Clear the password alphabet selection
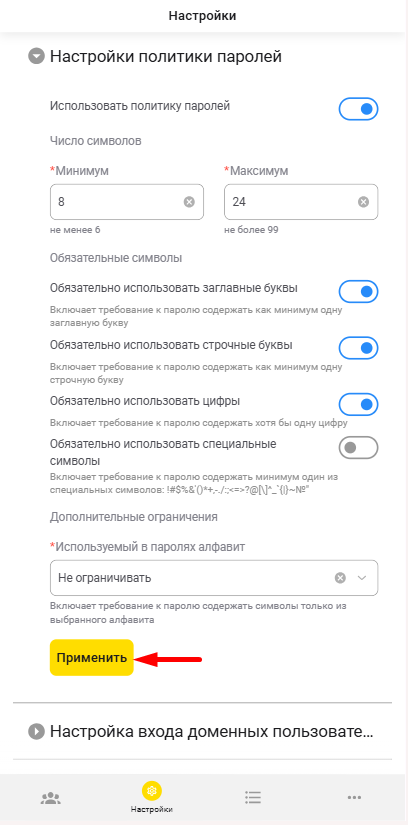The image size is (408, 825). pos(341,578)
